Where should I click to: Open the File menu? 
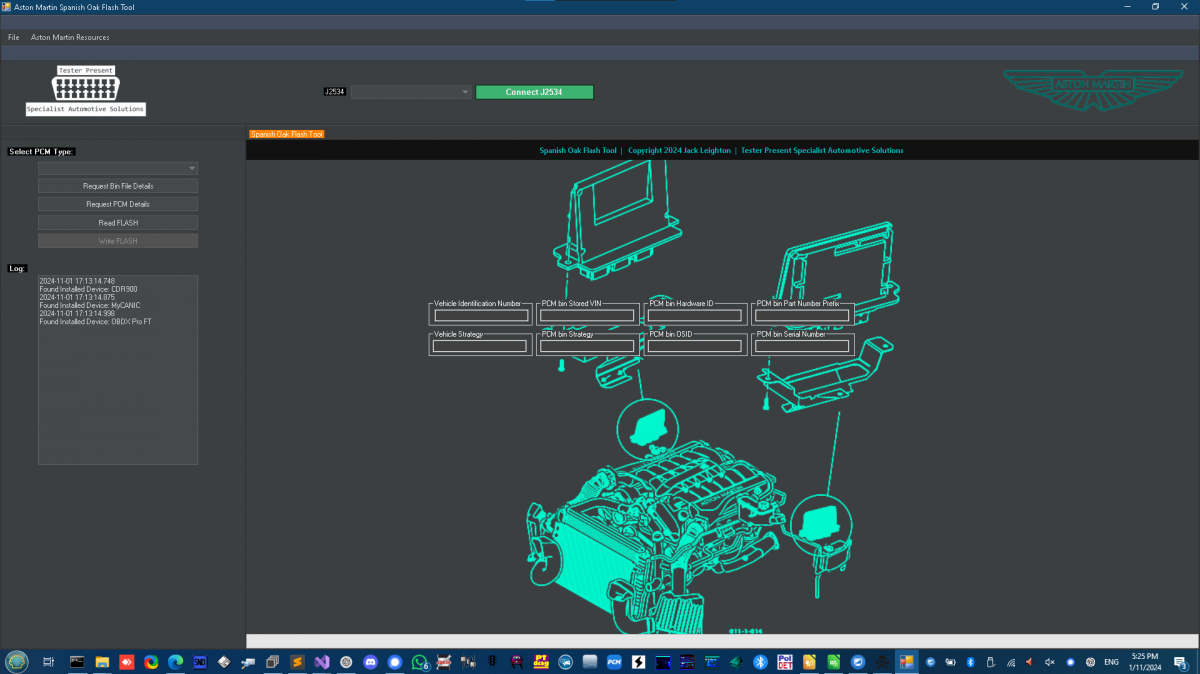13,37
